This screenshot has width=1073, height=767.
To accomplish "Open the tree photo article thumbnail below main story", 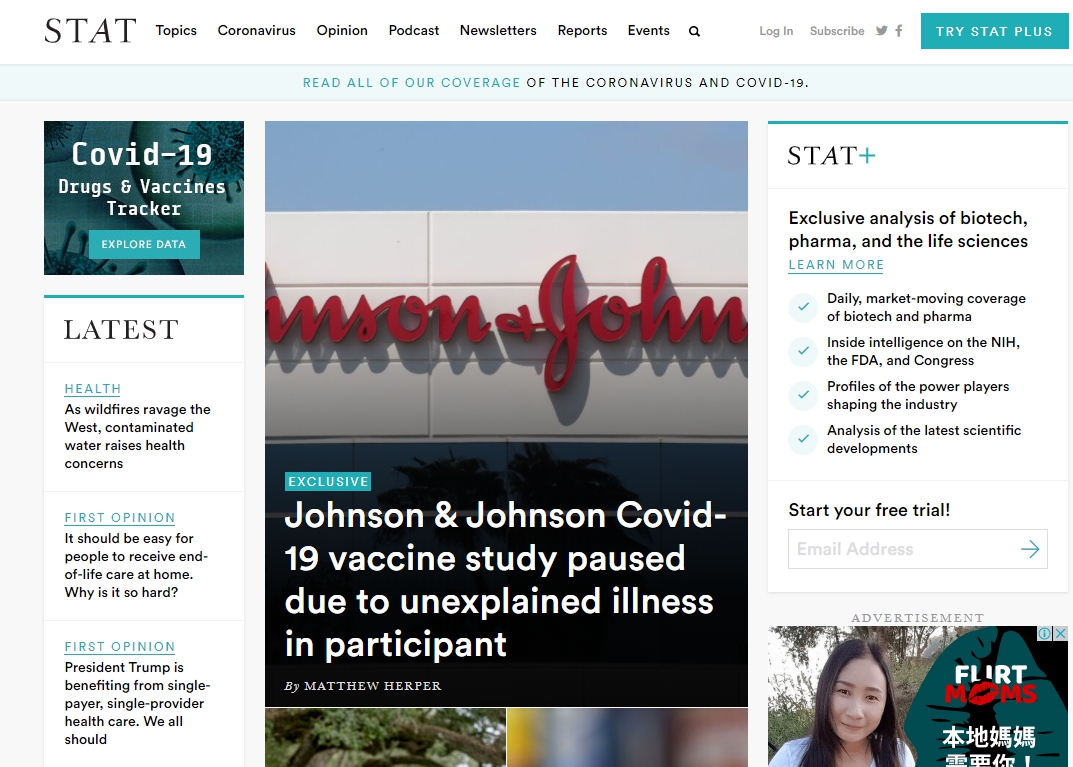I will 385,738.
